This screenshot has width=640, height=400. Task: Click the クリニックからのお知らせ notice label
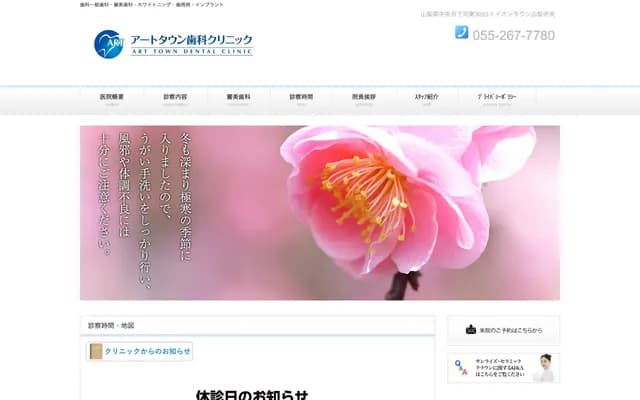coord(147,351)
